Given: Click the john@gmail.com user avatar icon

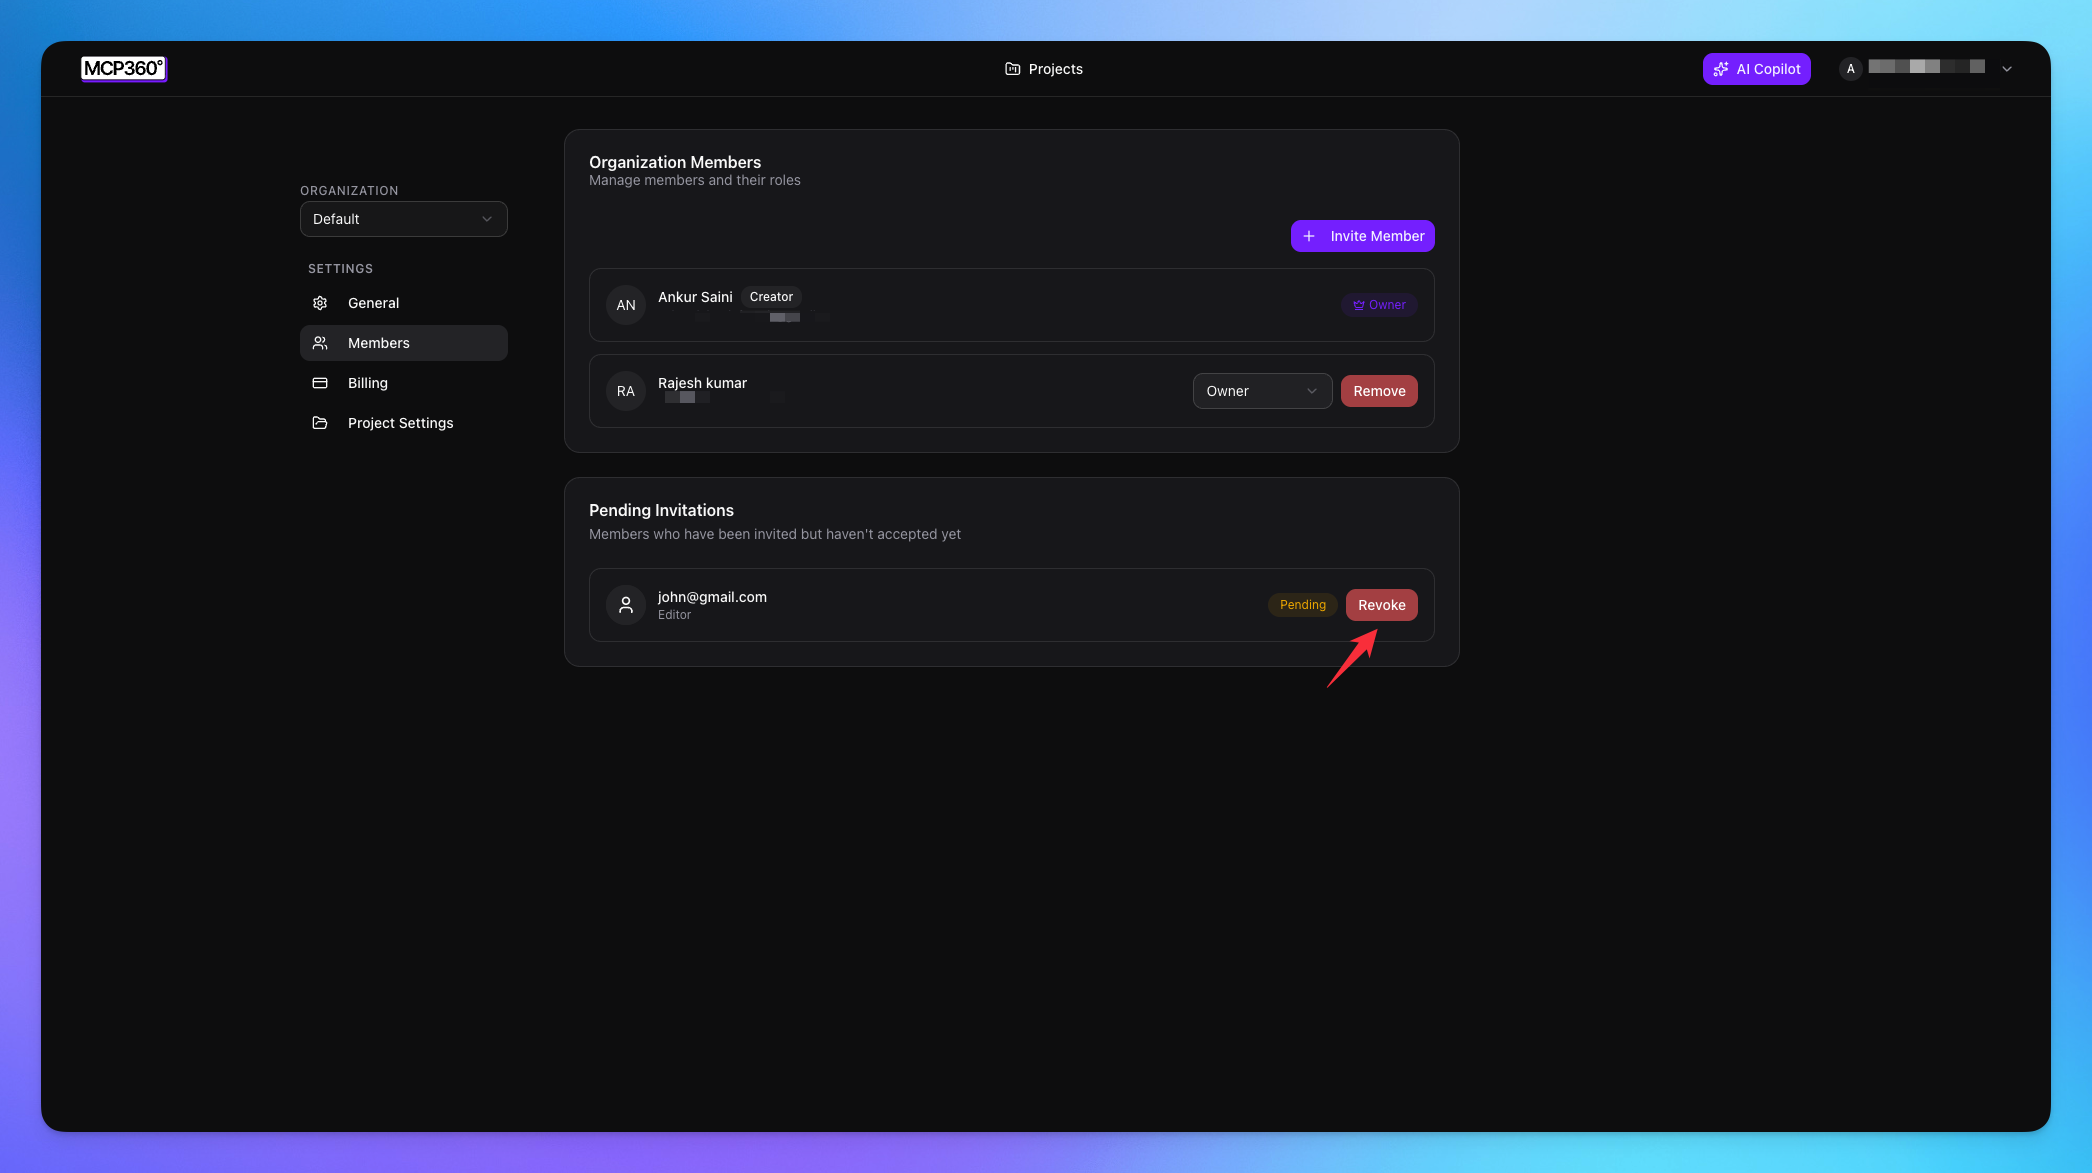Looking at the screenshot, I should pyautogui.click(x=626, y=605).
